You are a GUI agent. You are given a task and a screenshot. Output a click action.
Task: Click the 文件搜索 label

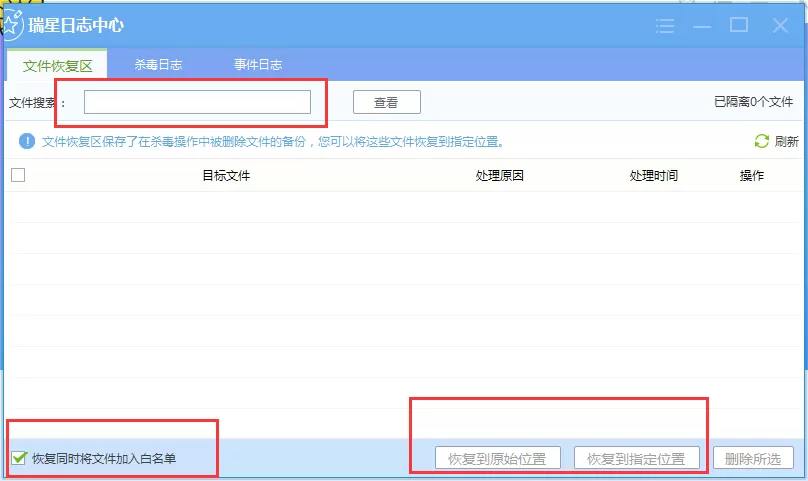[37, 103]
